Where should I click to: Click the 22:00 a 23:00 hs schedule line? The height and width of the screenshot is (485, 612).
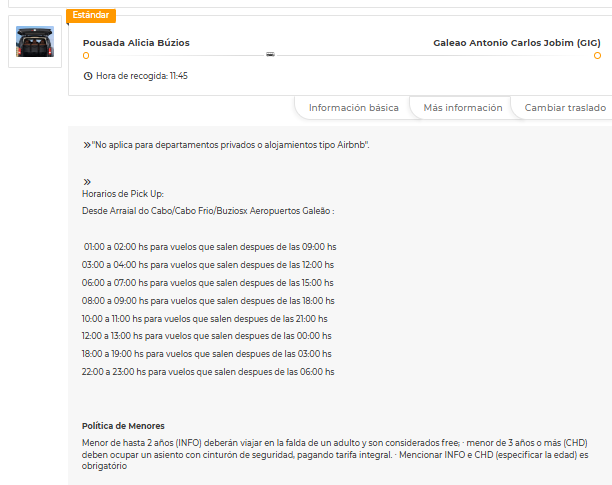[208, 372]
